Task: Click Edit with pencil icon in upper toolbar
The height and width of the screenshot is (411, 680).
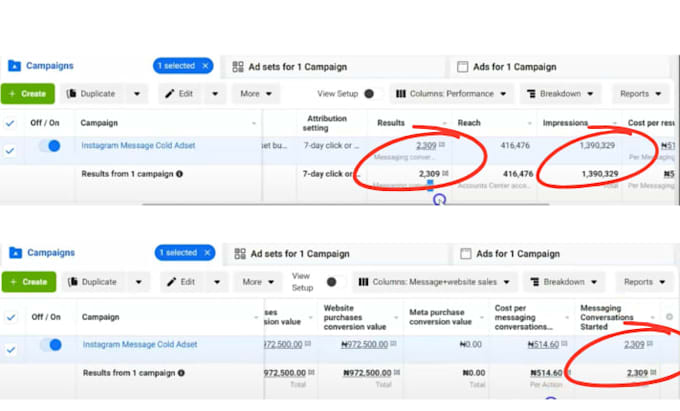Action: 179,94
